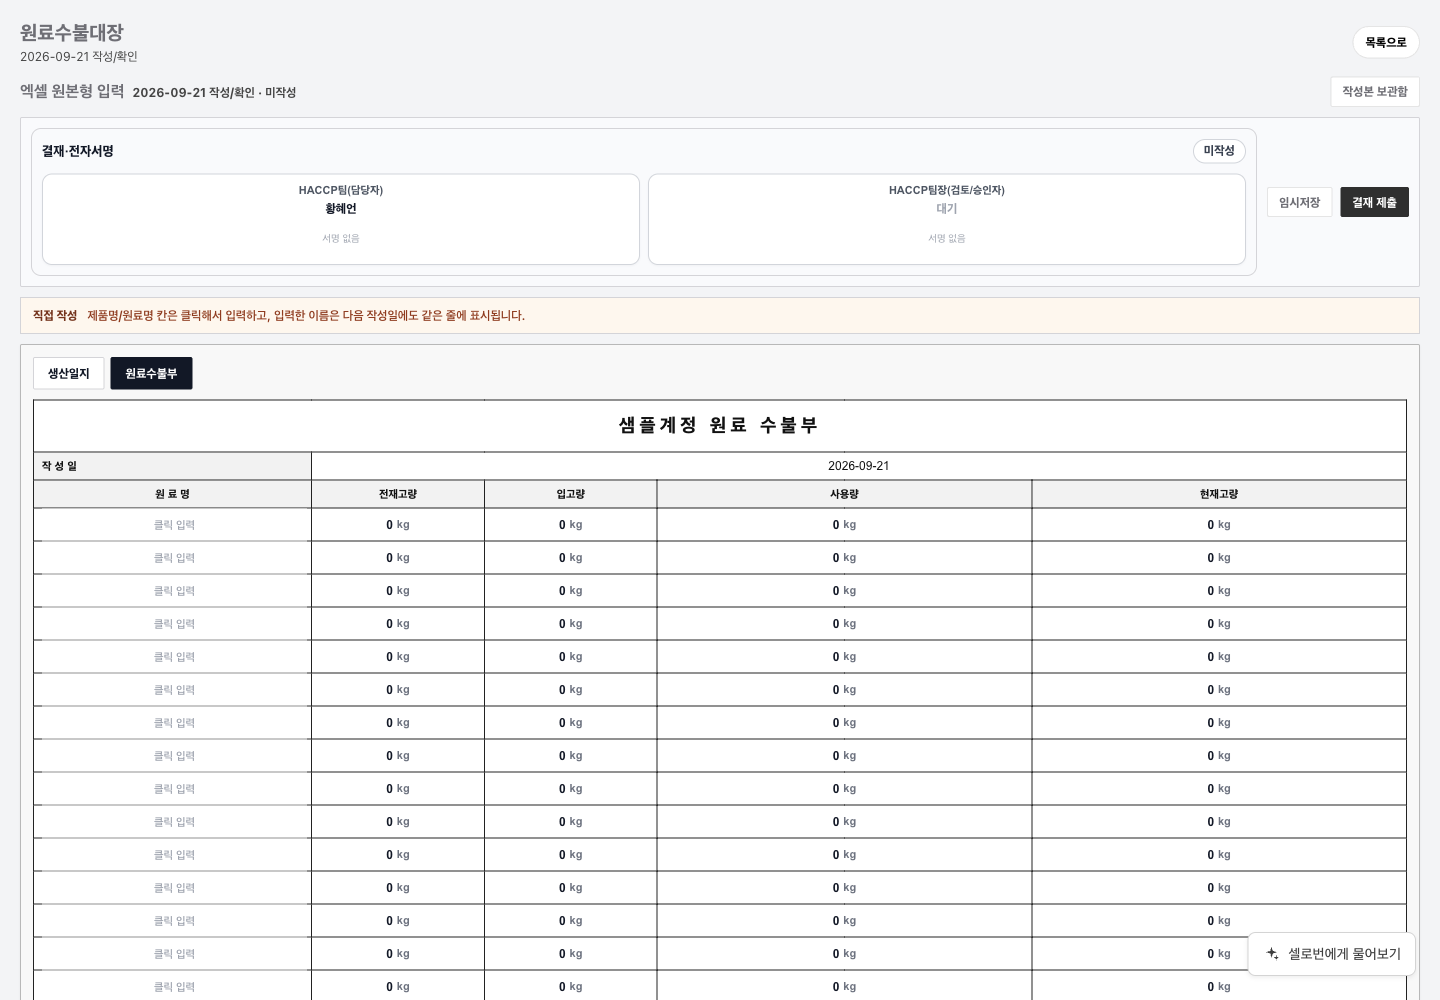This screenshot has height=1000, width=1440.
Task: Edit the first row's 사용량 0 kg cell
Action: click(844, 525)
